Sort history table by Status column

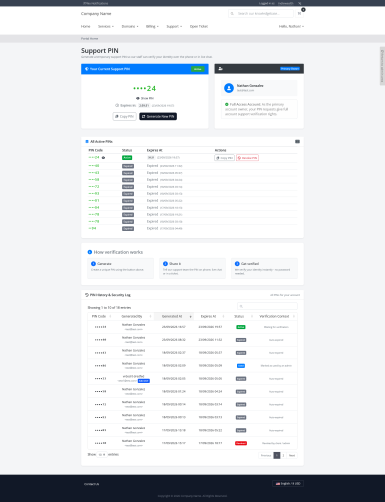tap(241, 316)
